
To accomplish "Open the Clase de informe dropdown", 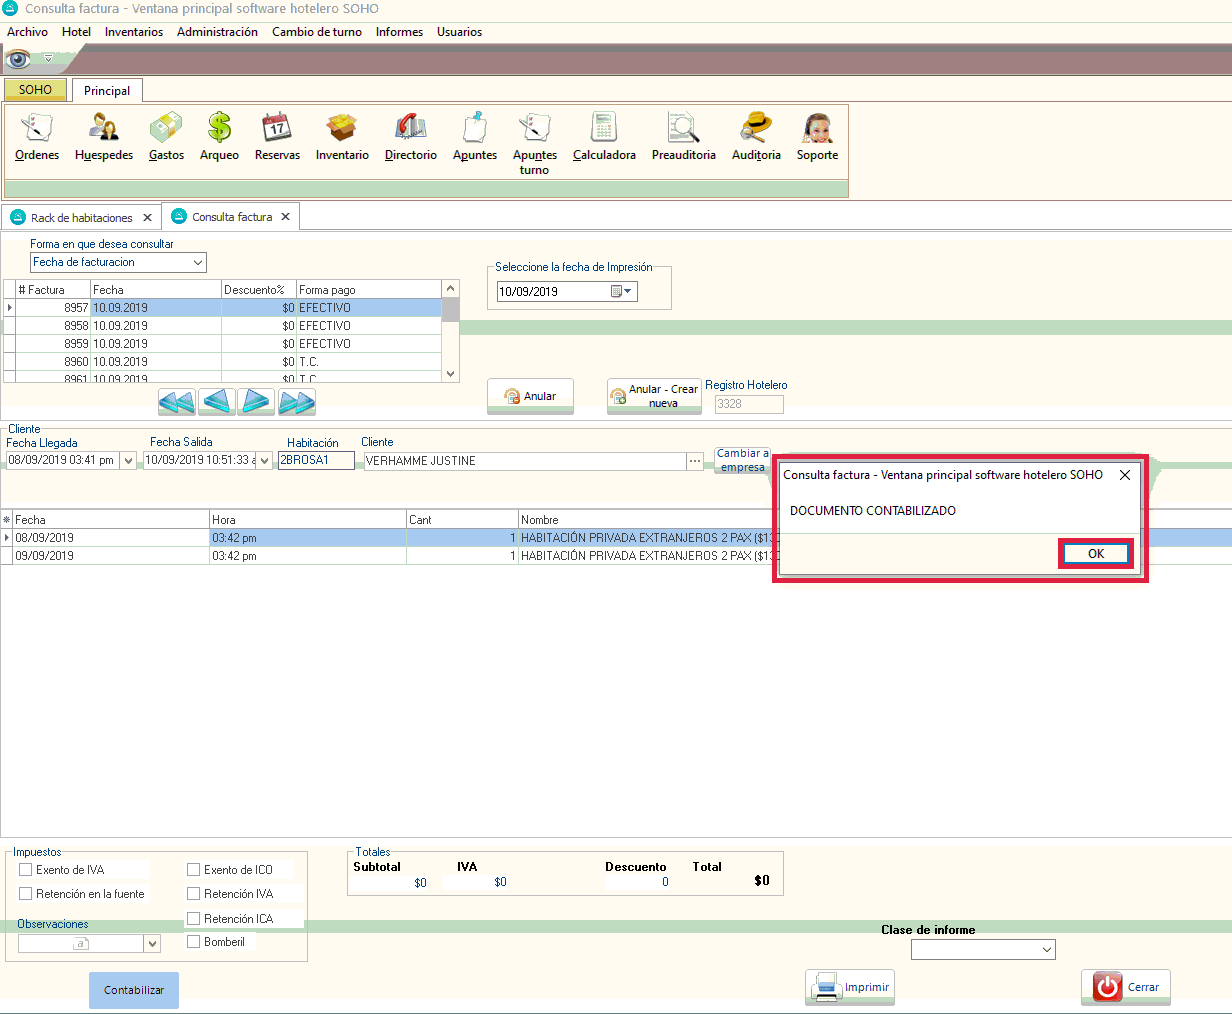I will (1046, 950).
